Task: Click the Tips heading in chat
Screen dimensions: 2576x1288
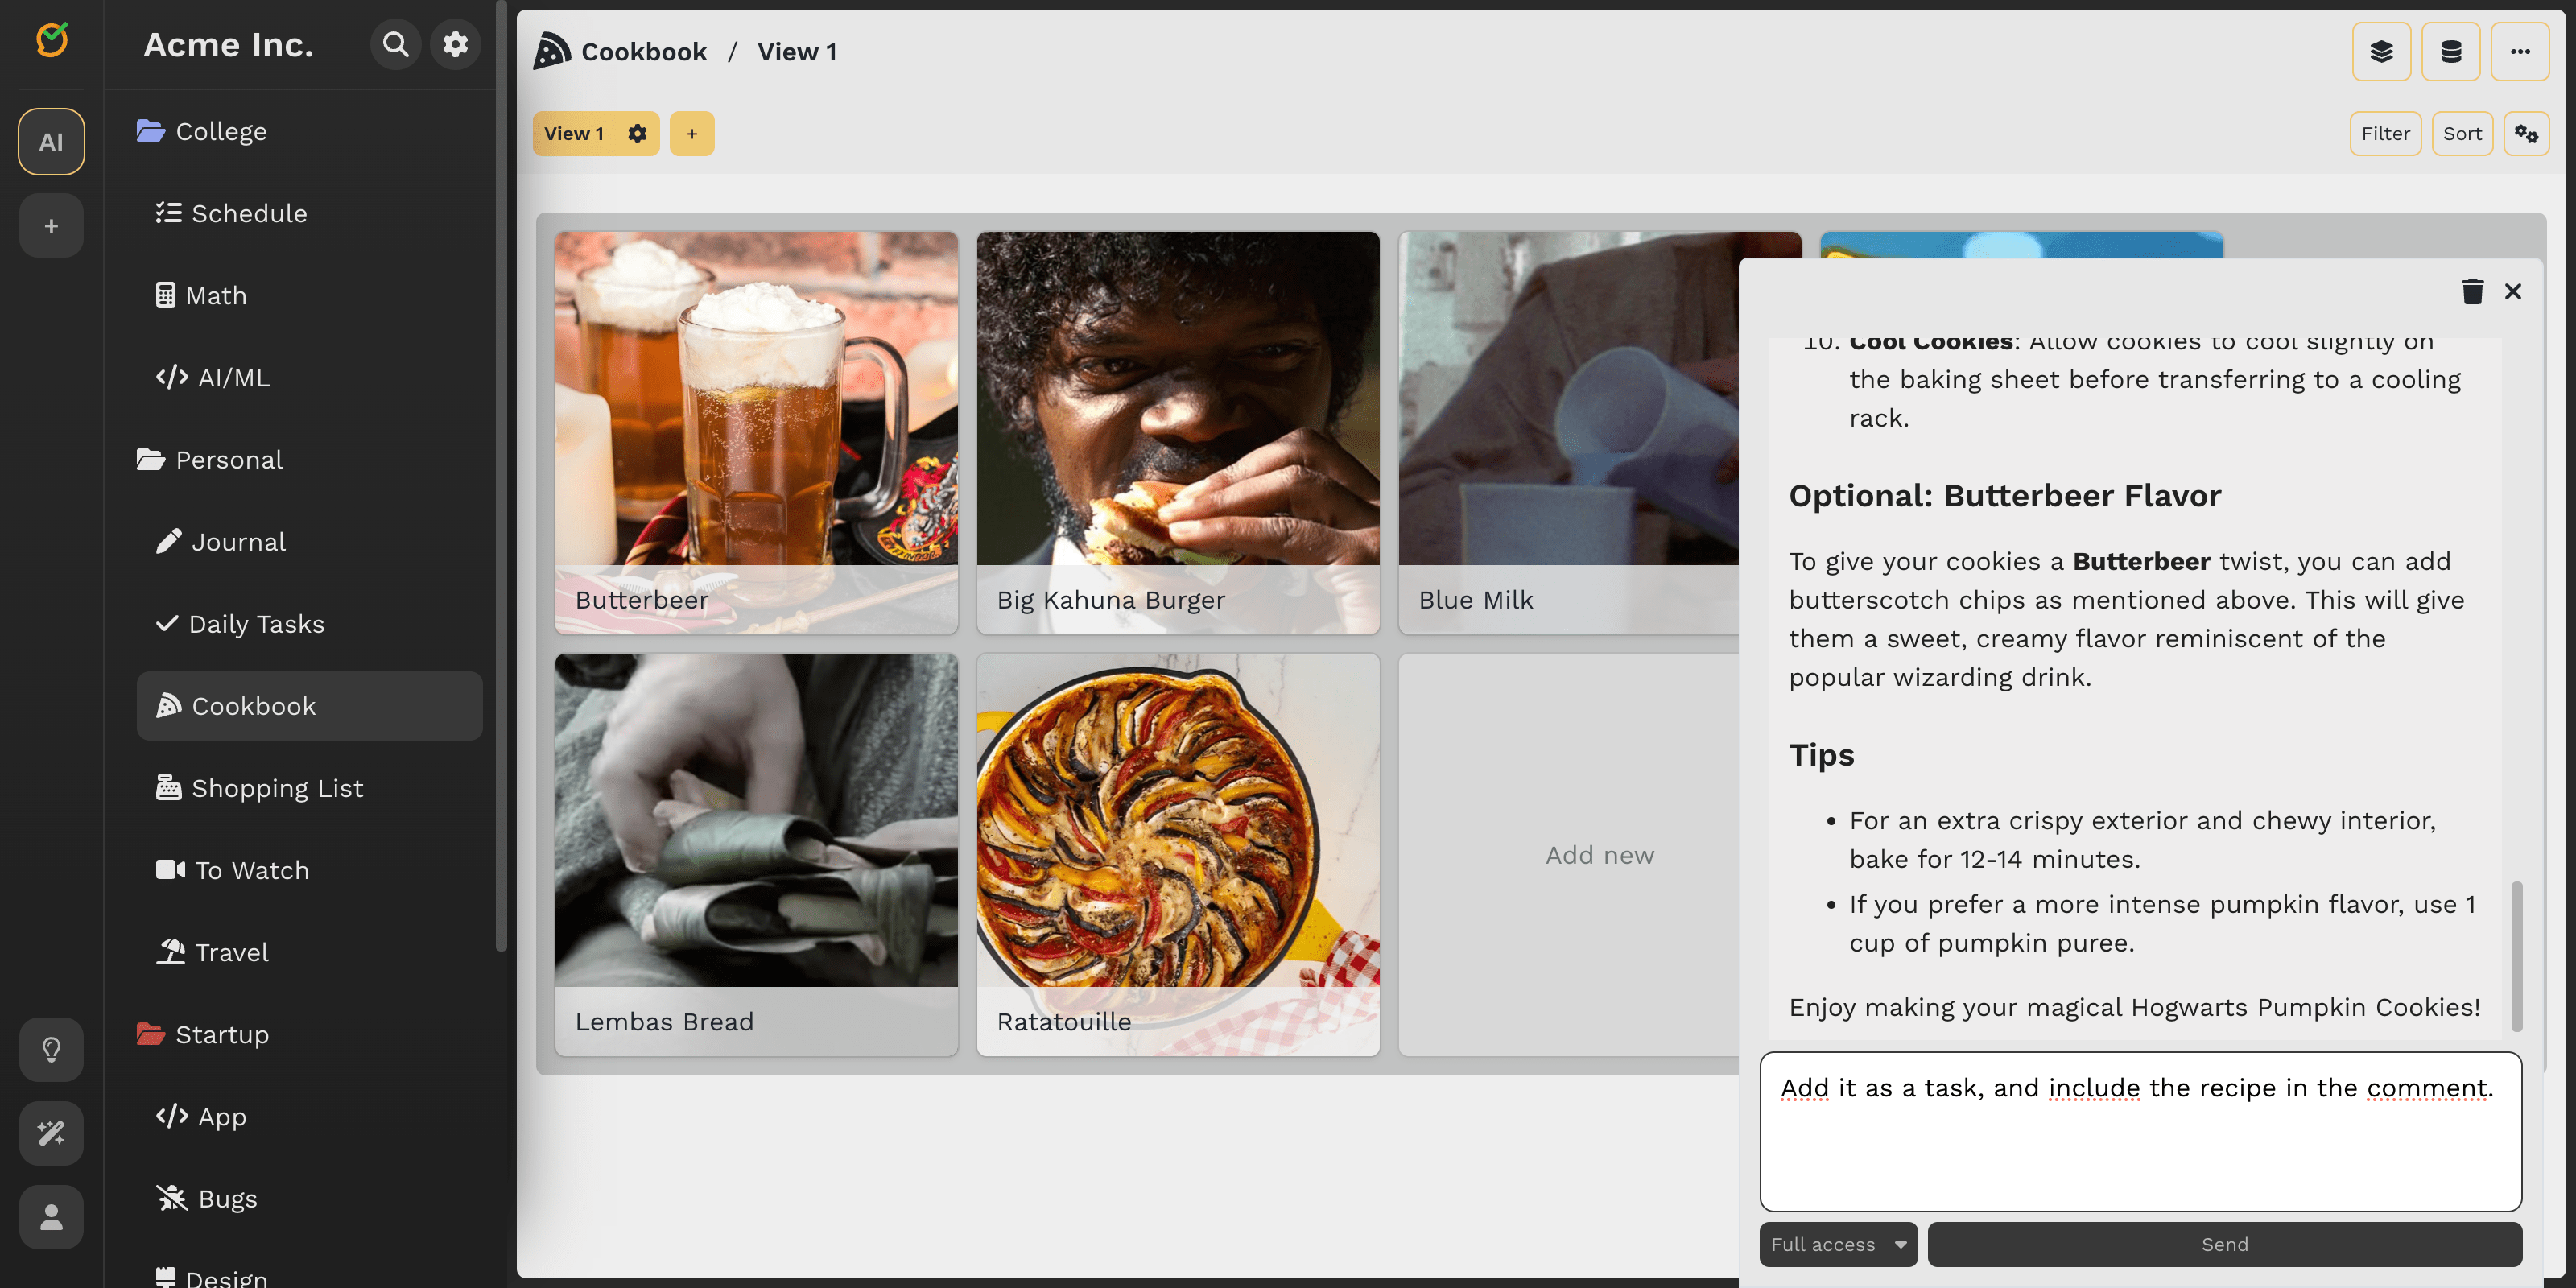Action: (1821, 755)
